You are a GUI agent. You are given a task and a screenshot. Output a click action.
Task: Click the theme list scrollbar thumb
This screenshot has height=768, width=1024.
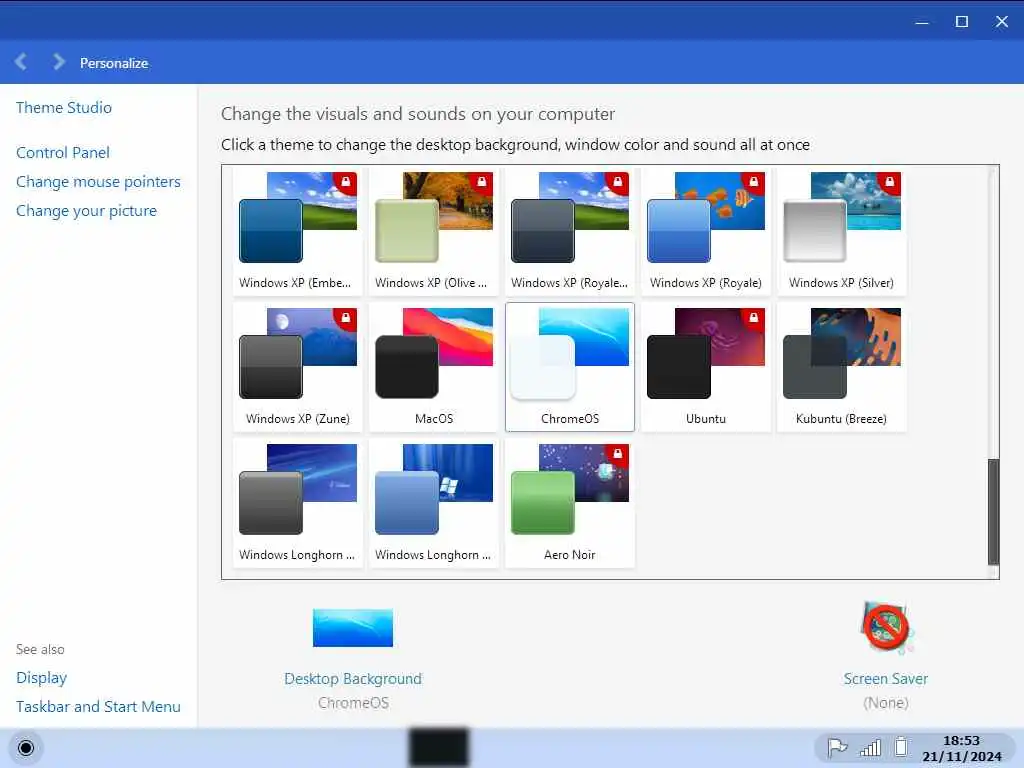(x=993, y=511)
